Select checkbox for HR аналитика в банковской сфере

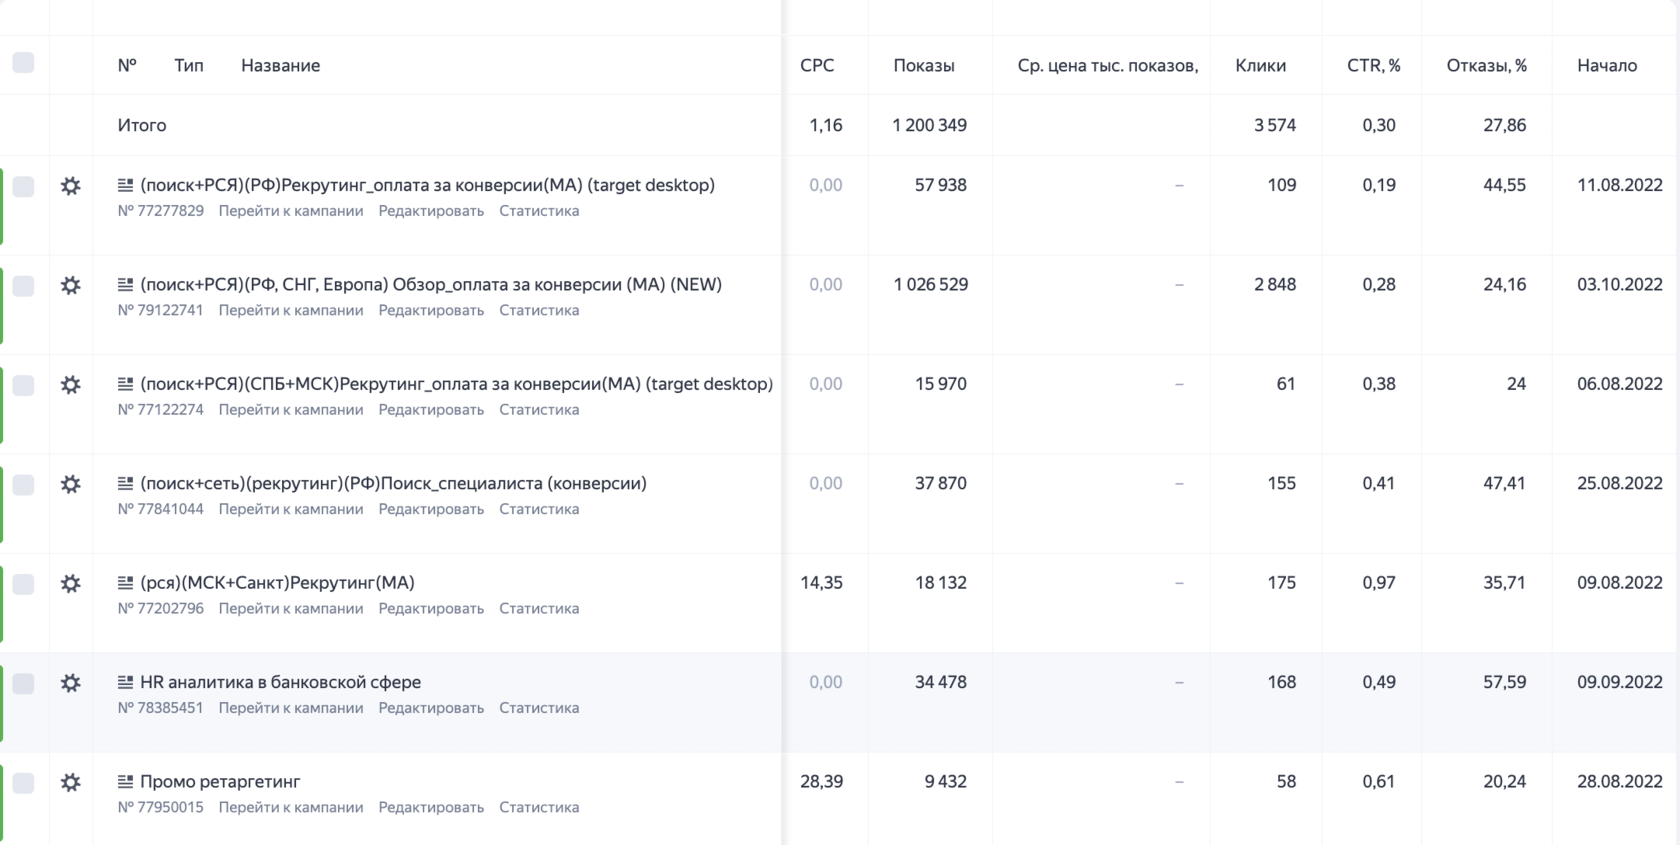[x=23, y=683]
